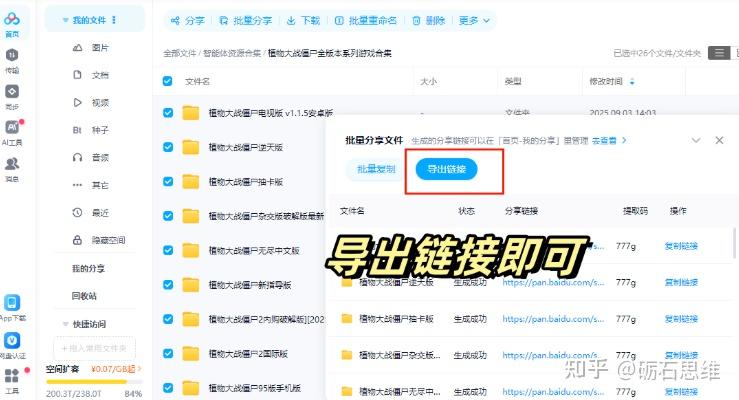Uncheck 植物大战僵尸电视版 v1.1.5安卓版 checkbox
The width and height of the screenshot is (739, 400).
(168, 113)
